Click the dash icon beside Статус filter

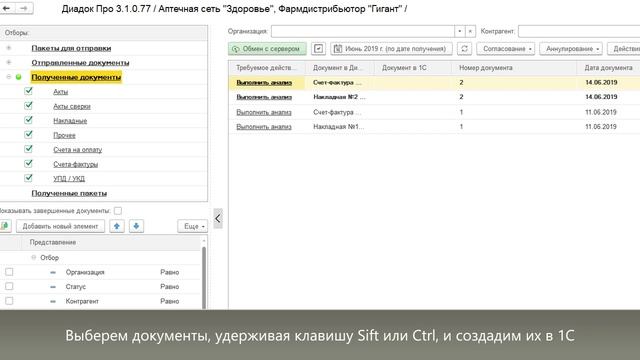[x=53, y=287]
